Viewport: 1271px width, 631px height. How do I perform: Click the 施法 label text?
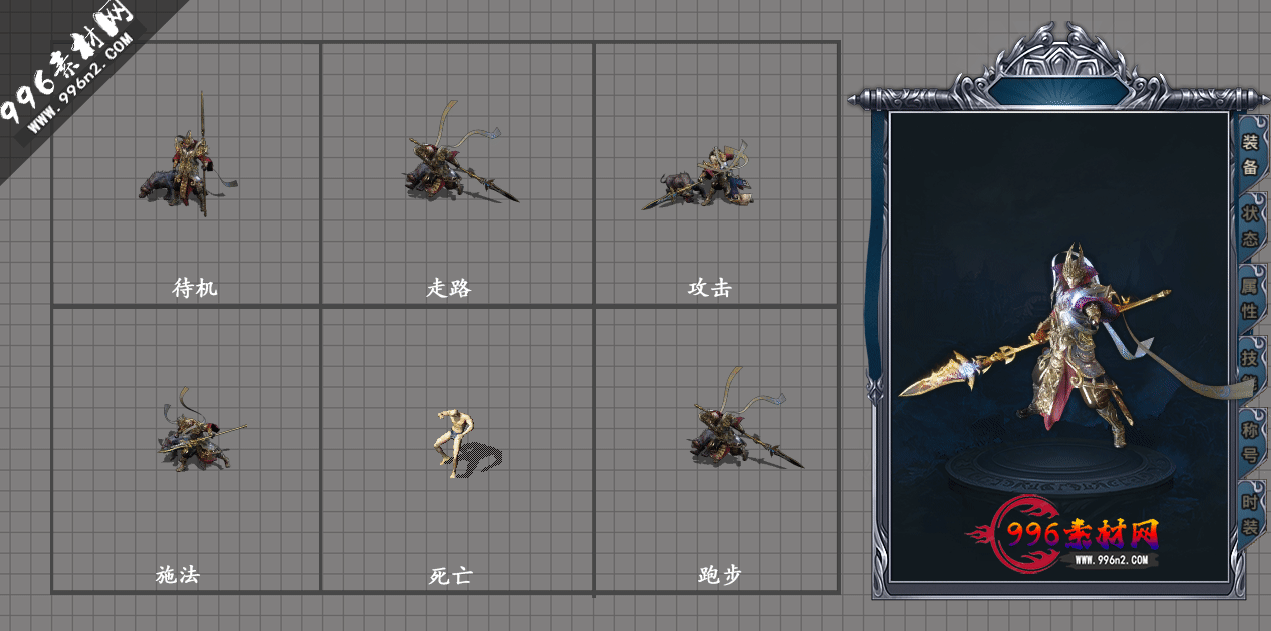pos(178,575)
